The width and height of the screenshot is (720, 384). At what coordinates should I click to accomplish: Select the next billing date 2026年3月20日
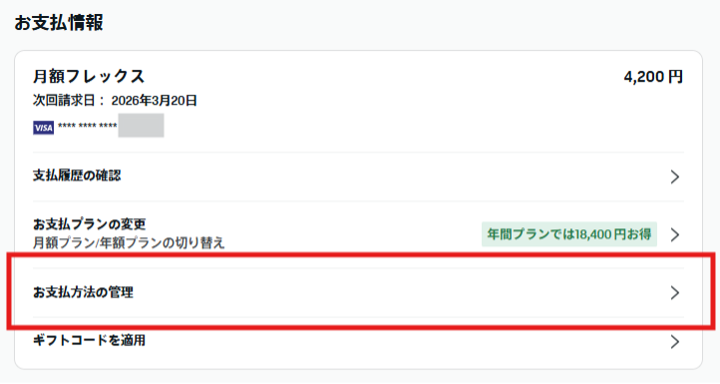(154, 101)
